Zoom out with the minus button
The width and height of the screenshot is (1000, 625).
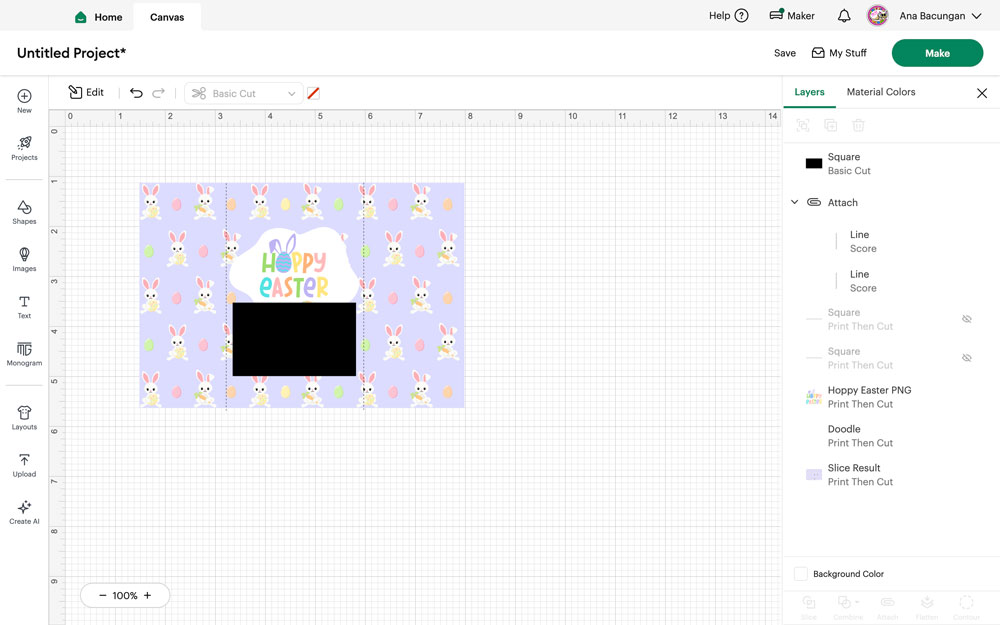[x=102, y=595]
